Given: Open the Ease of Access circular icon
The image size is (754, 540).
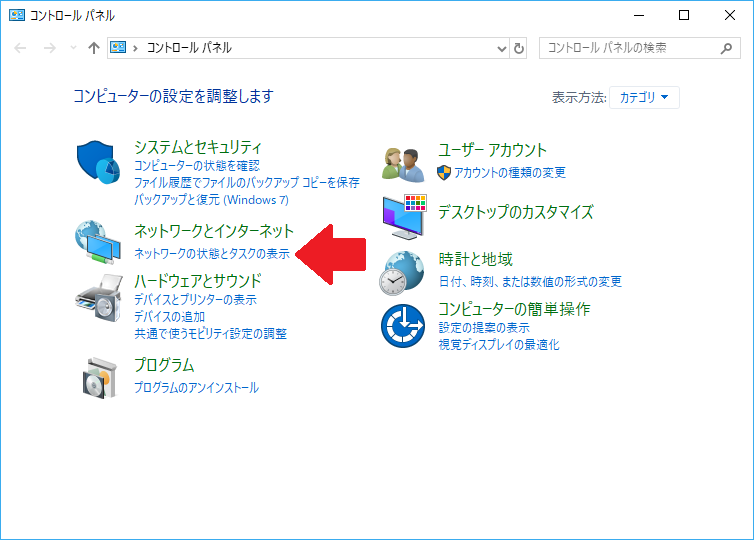Looking at the screenshot, I should point(403,326).
